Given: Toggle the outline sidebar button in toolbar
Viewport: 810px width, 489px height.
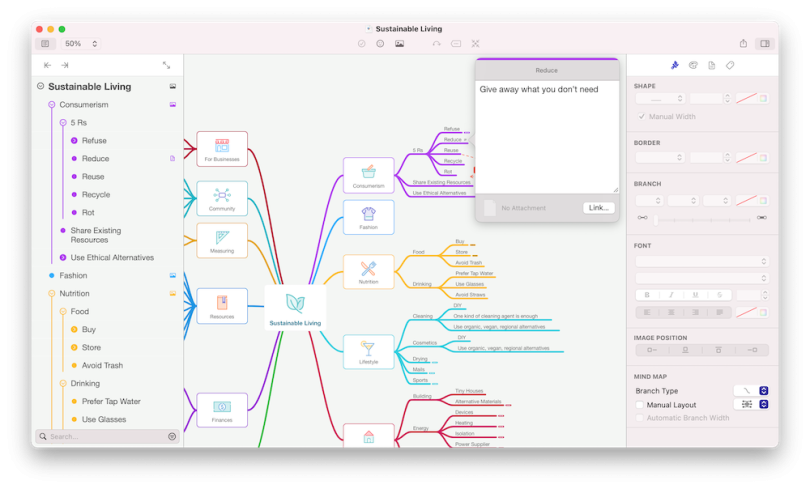Looking at the screenshot, I should pyautogui.click(x=45, y=44).
